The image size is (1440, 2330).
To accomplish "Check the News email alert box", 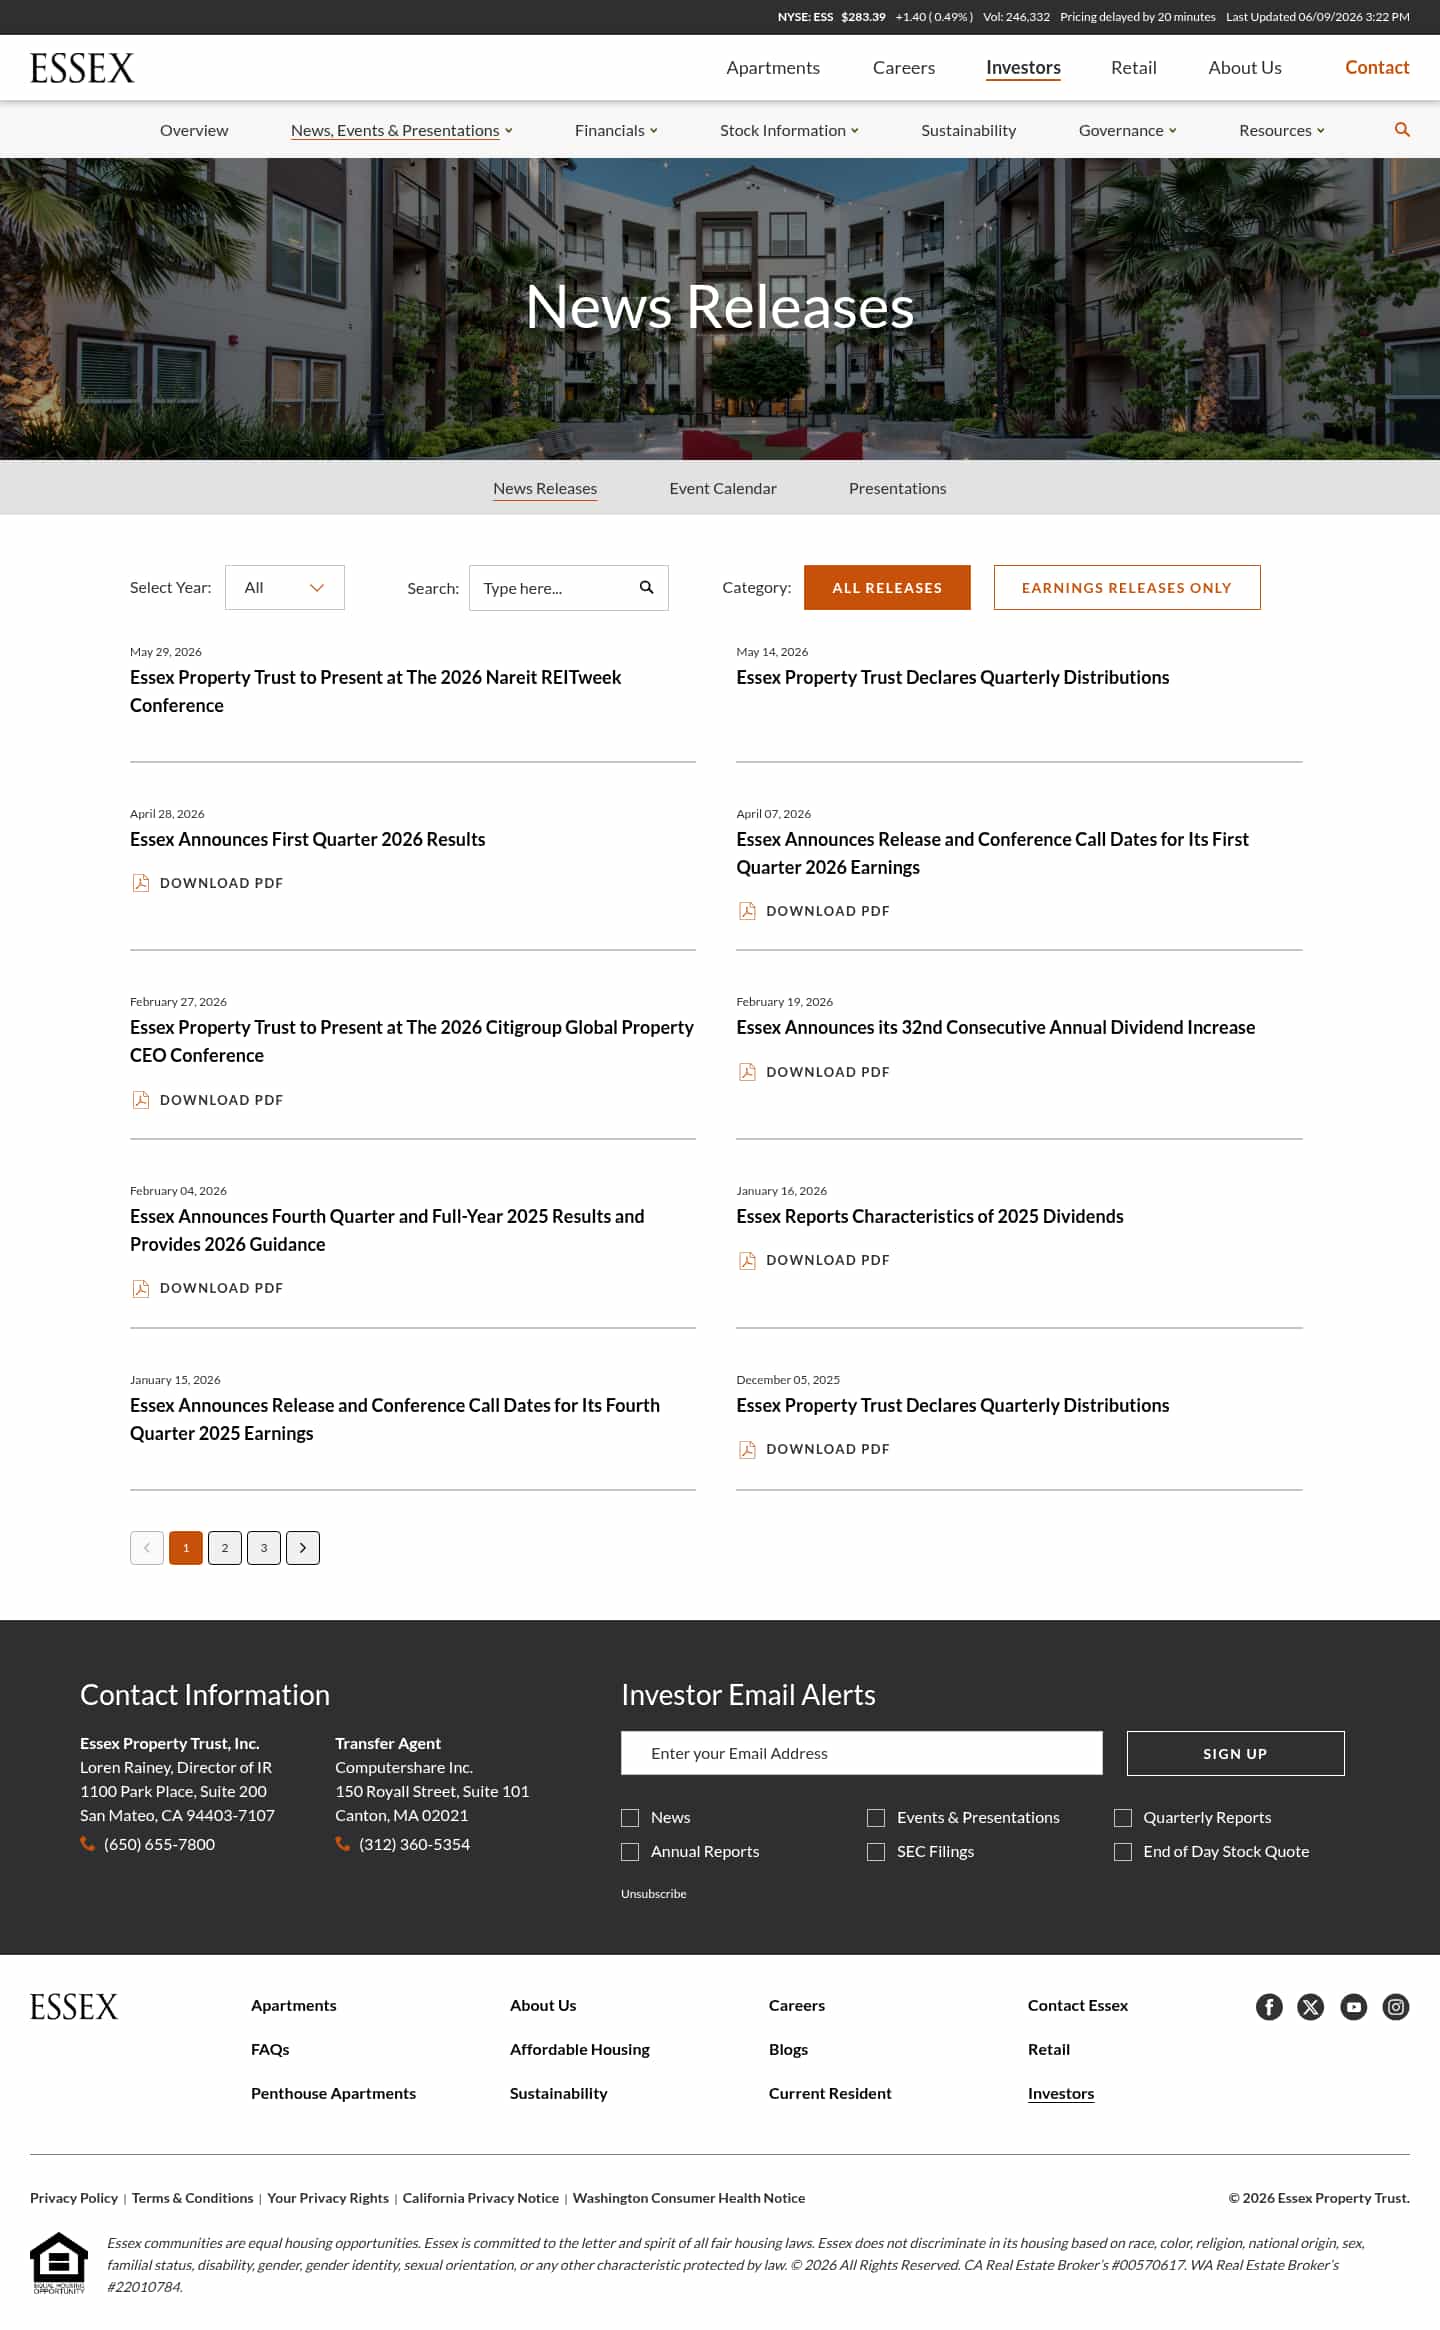I will (630, 1818).
